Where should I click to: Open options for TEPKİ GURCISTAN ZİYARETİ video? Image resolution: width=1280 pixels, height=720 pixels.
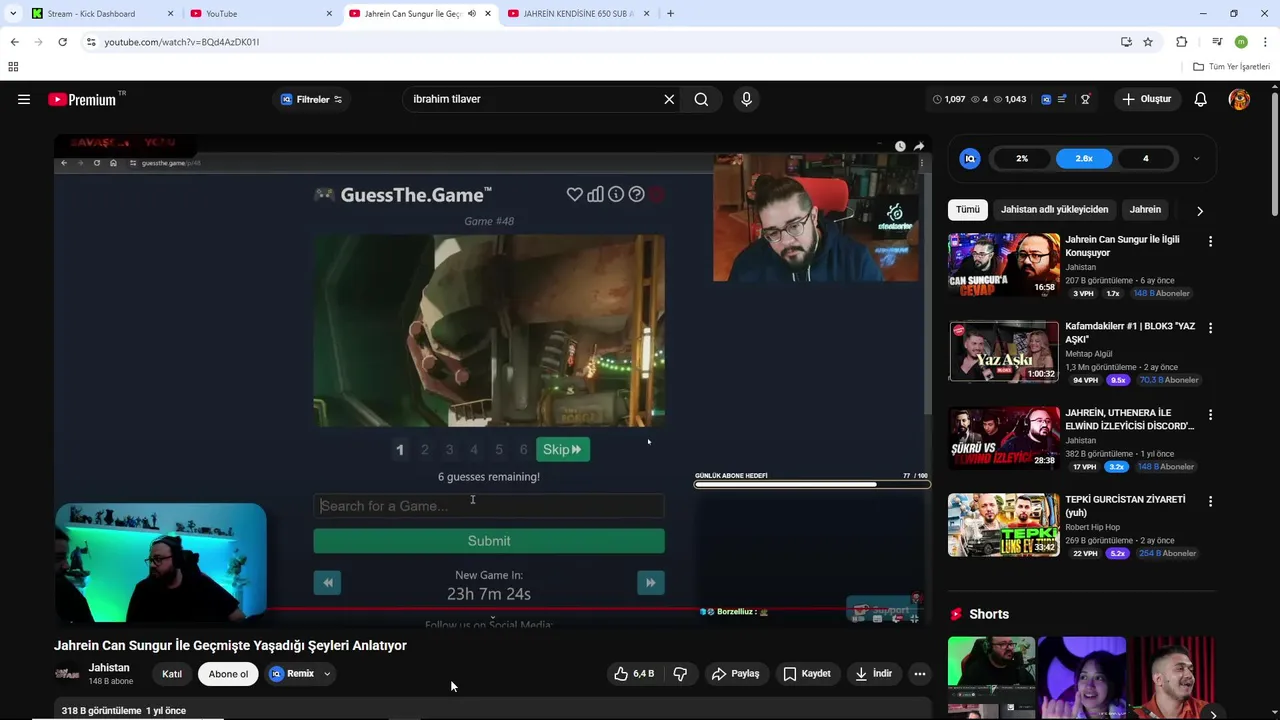[1210, 501]
